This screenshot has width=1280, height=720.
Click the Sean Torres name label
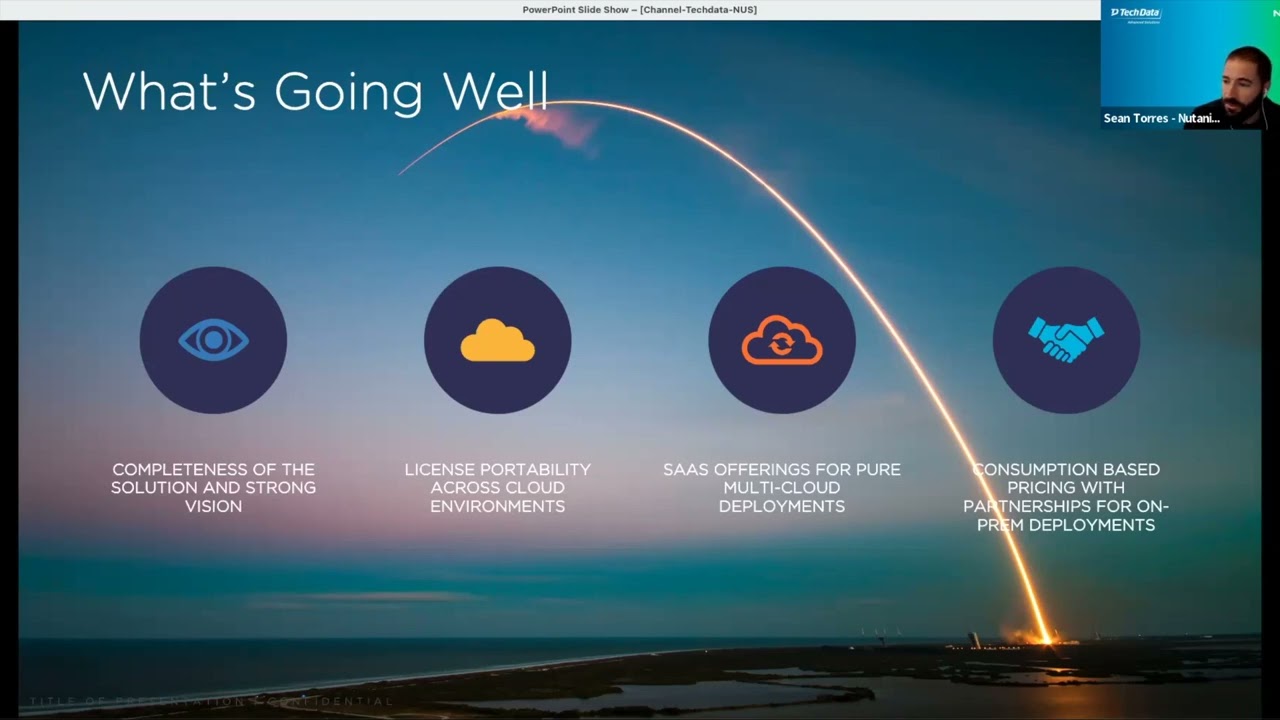point(1161,118)
